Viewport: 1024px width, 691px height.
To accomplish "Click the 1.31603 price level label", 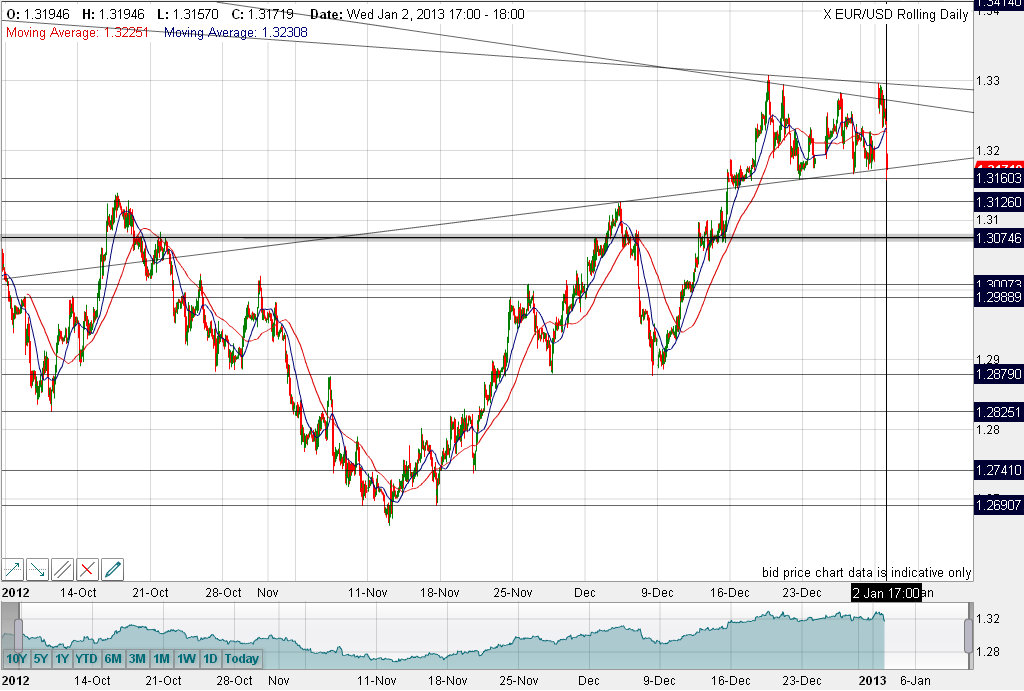I will coord(997,179).
